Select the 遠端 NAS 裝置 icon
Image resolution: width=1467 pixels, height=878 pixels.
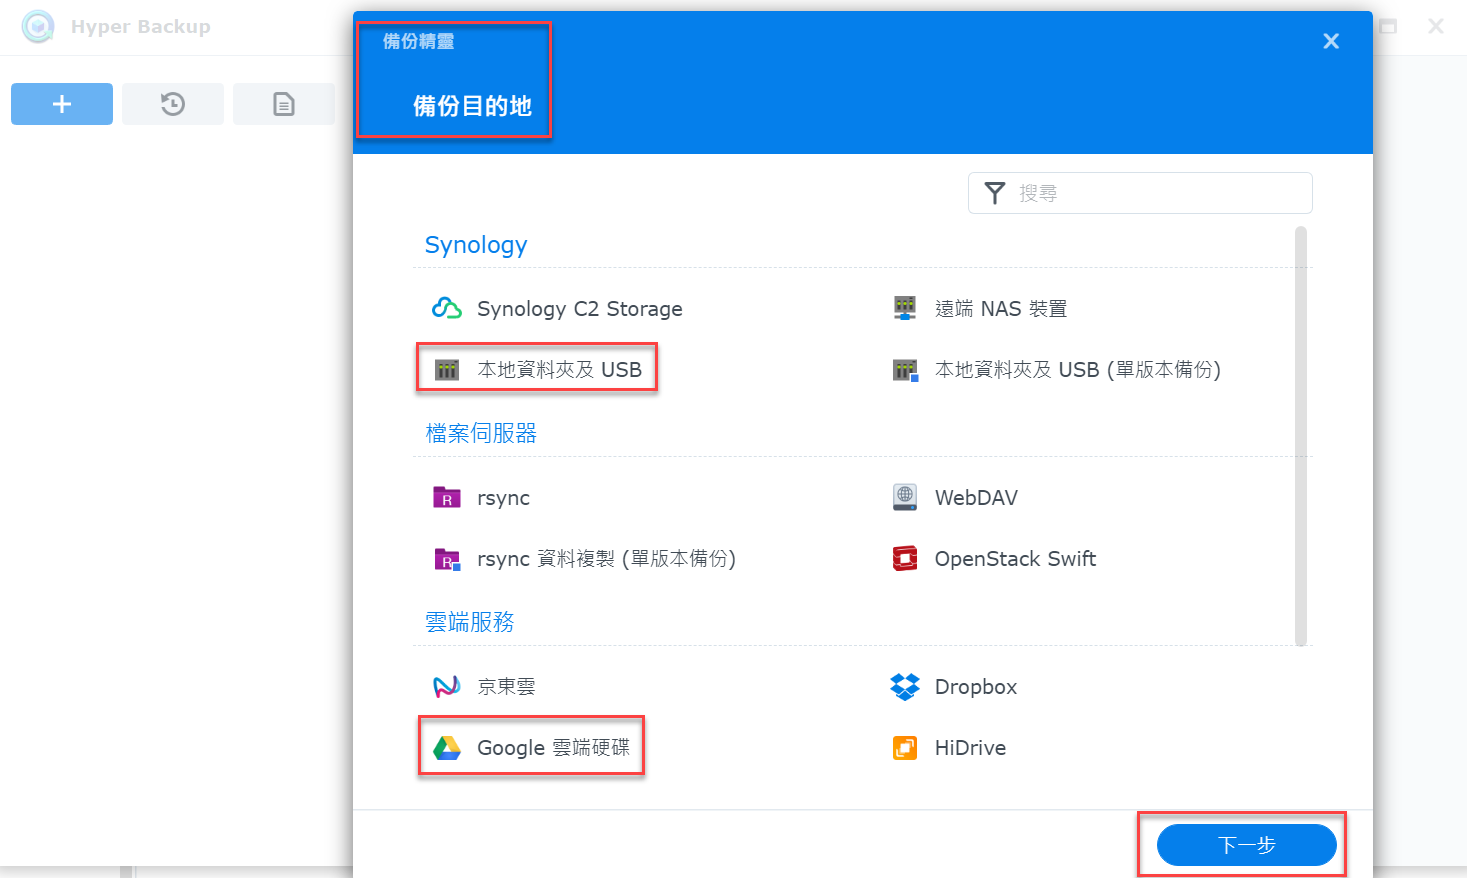[x=905, y=309]
